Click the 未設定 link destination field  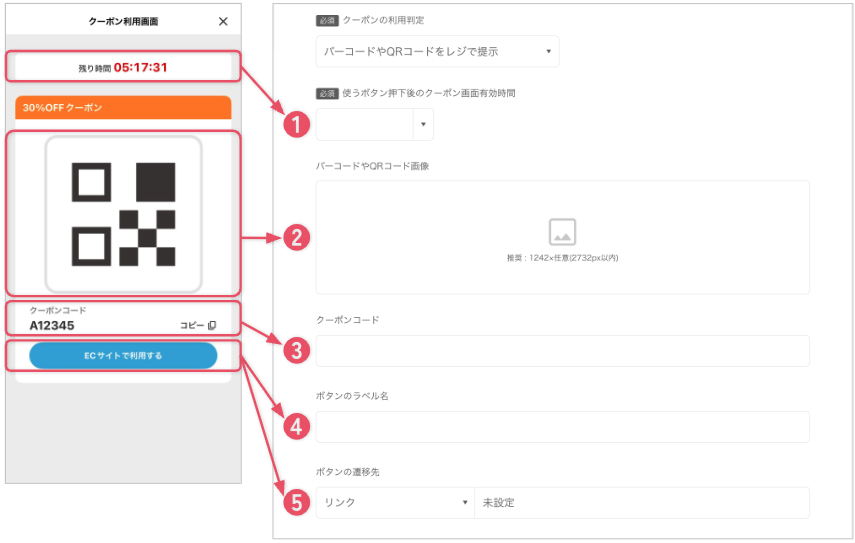[x=642, y=502]
